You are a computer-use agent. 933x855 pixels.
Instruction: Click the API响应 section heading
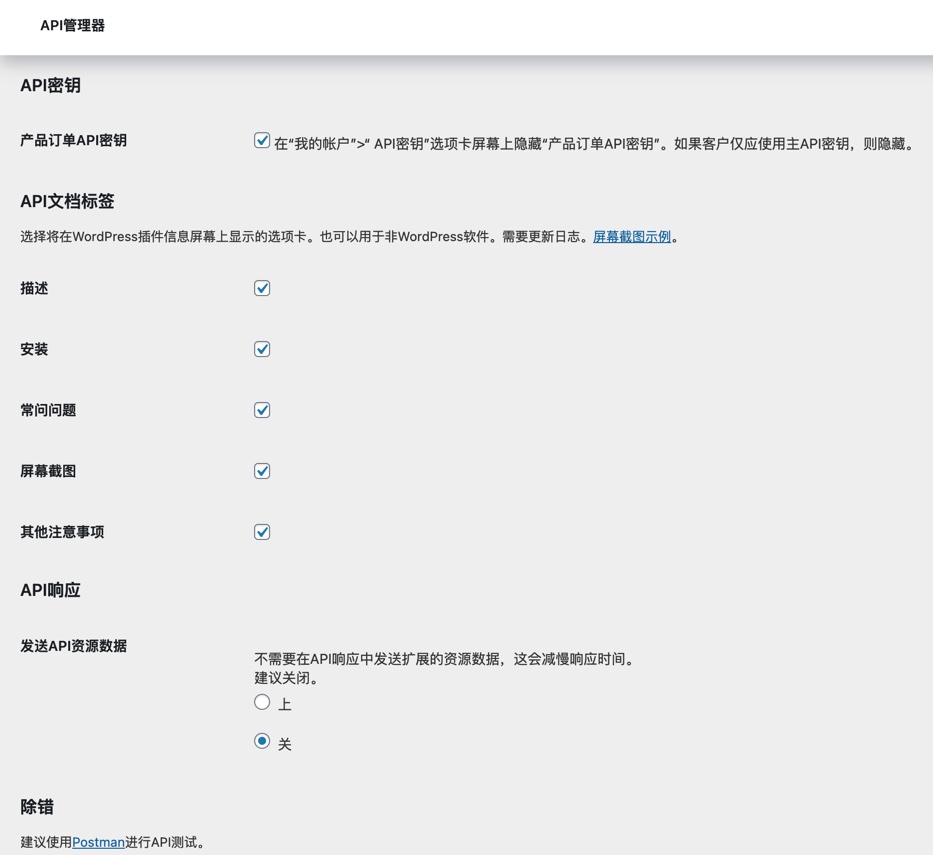pos(51,590)
